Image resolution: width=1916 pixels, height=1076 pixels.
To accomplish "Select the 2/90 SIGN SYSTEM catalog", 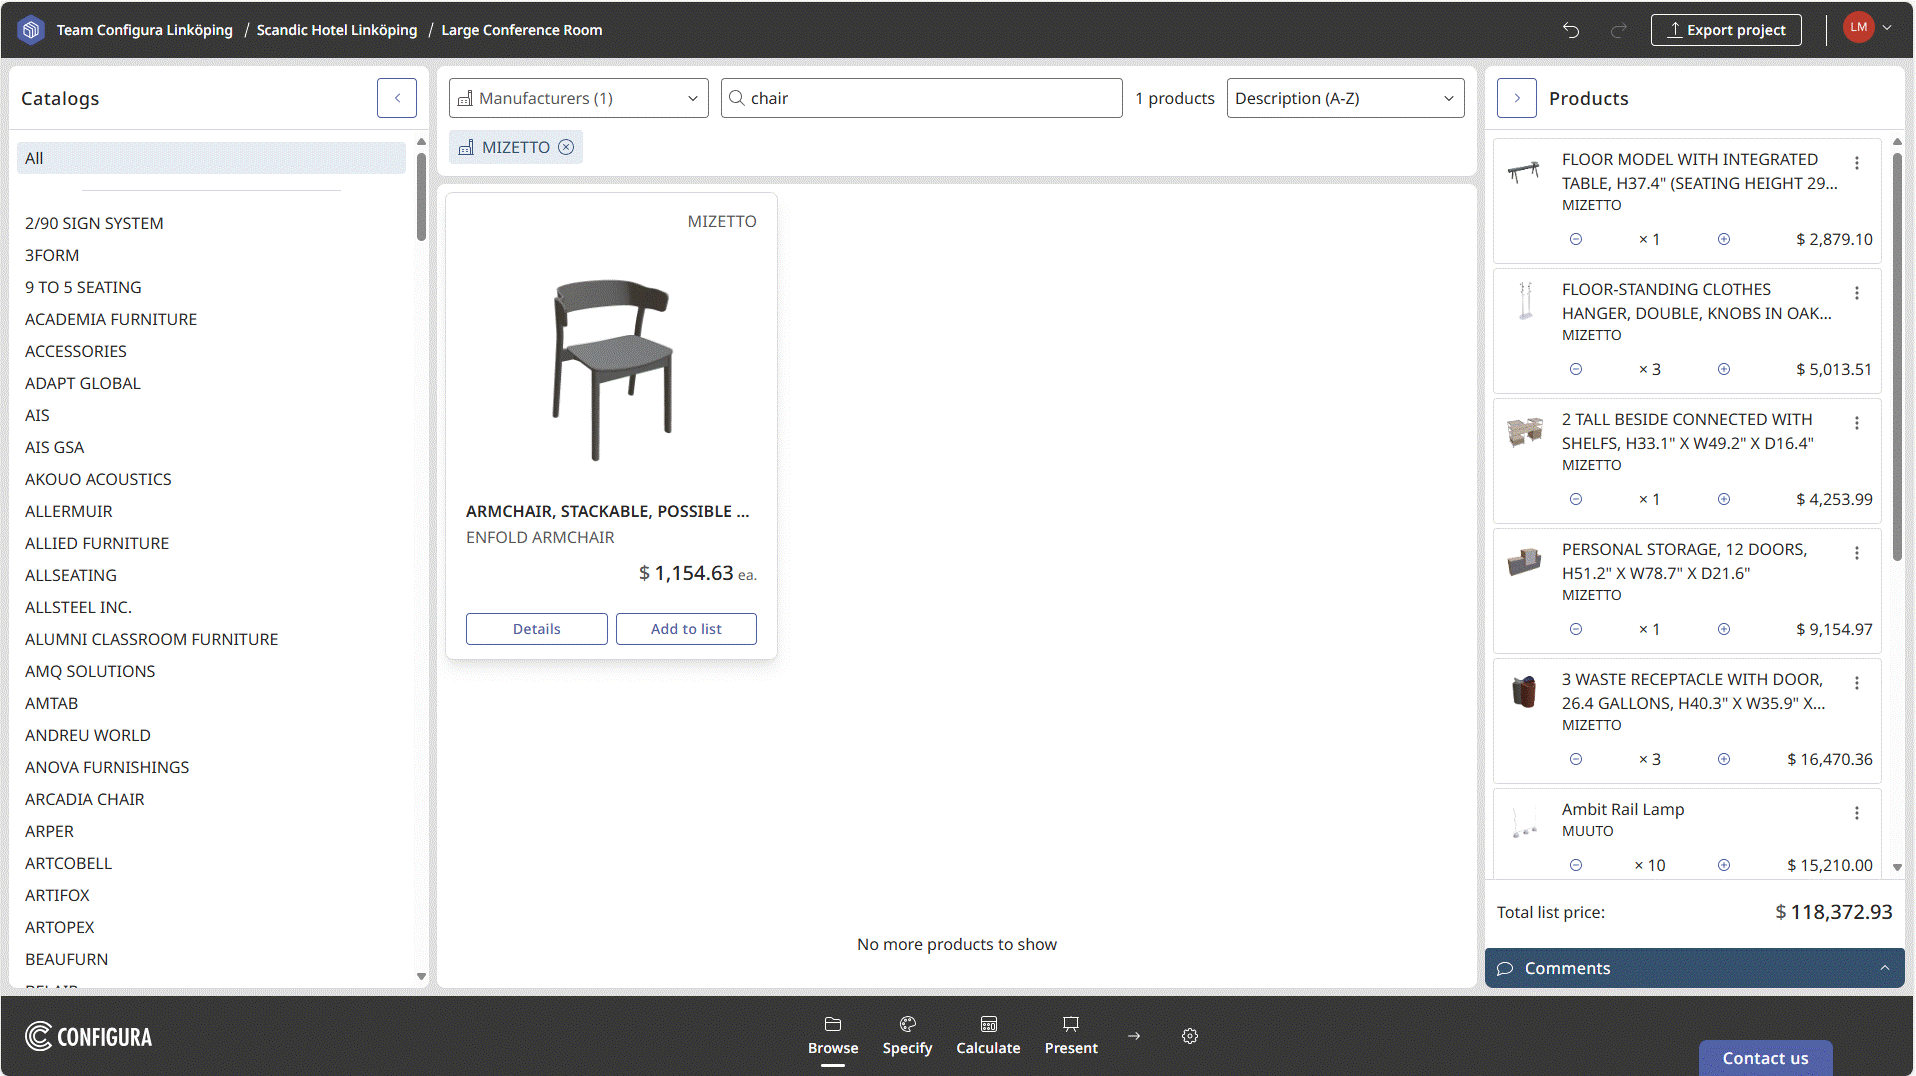I will (x=94, y=223).
